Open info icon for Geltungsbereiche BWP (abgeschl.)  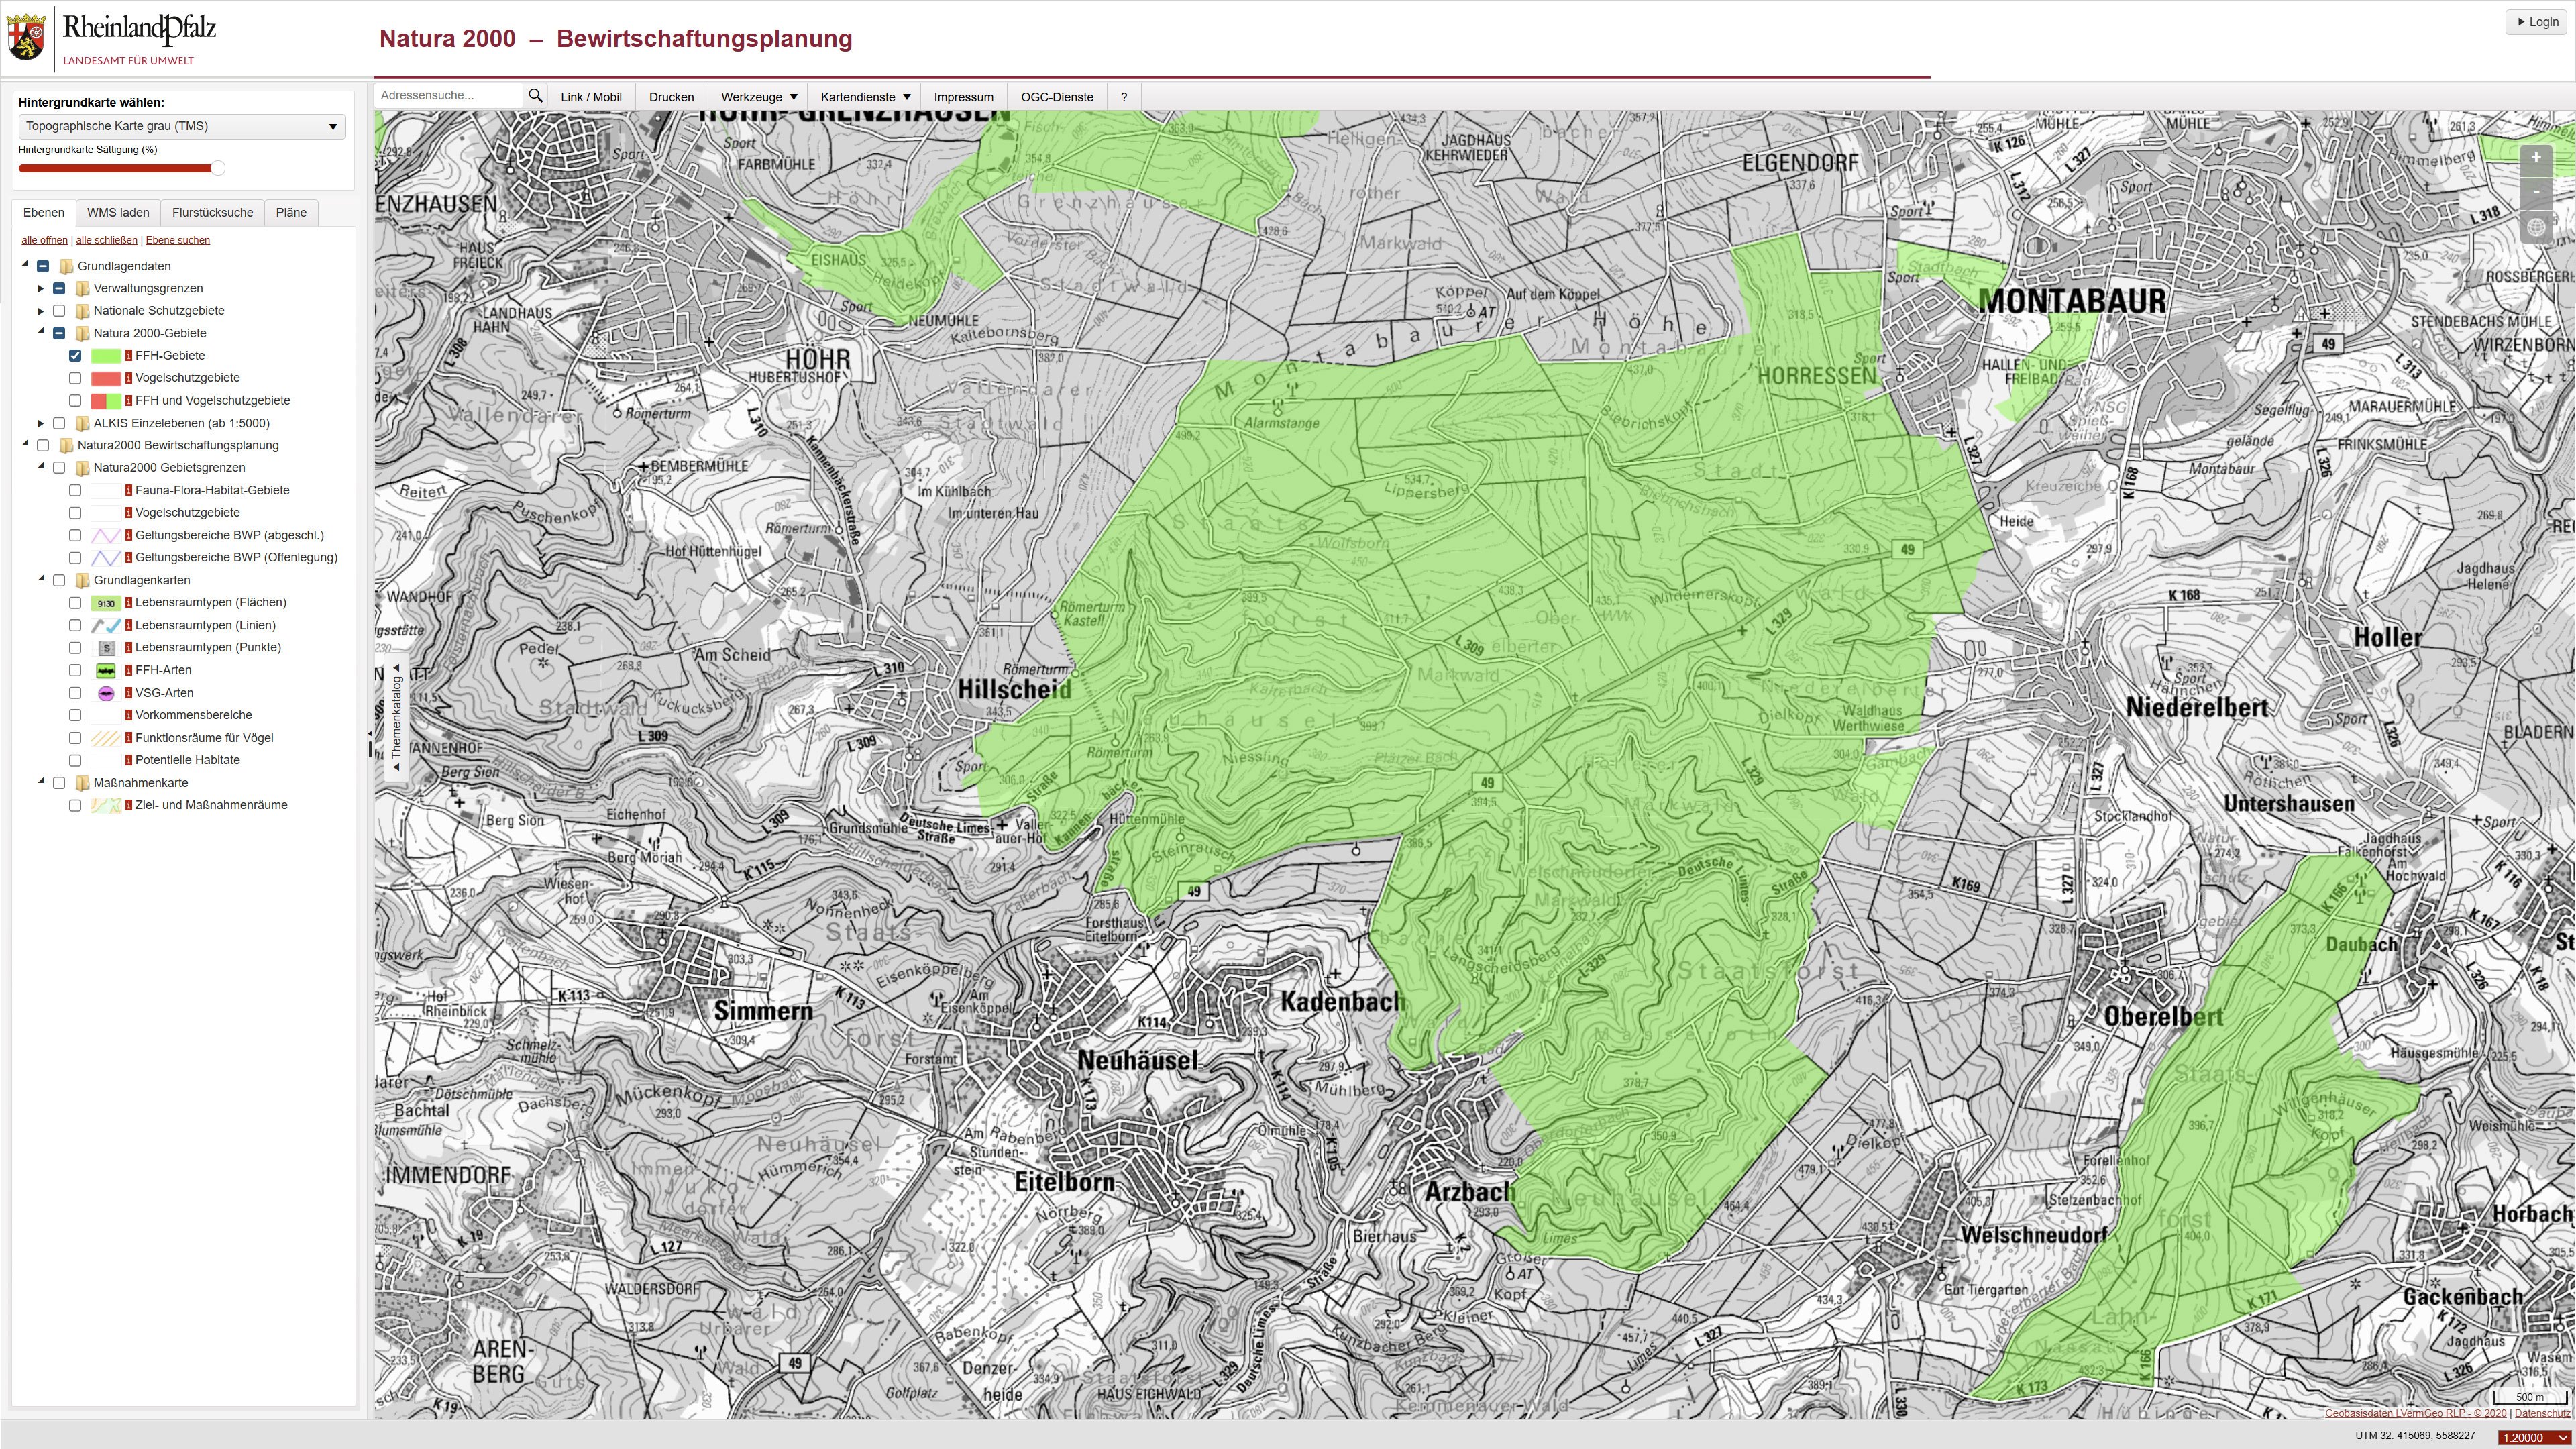coord(128,536)
